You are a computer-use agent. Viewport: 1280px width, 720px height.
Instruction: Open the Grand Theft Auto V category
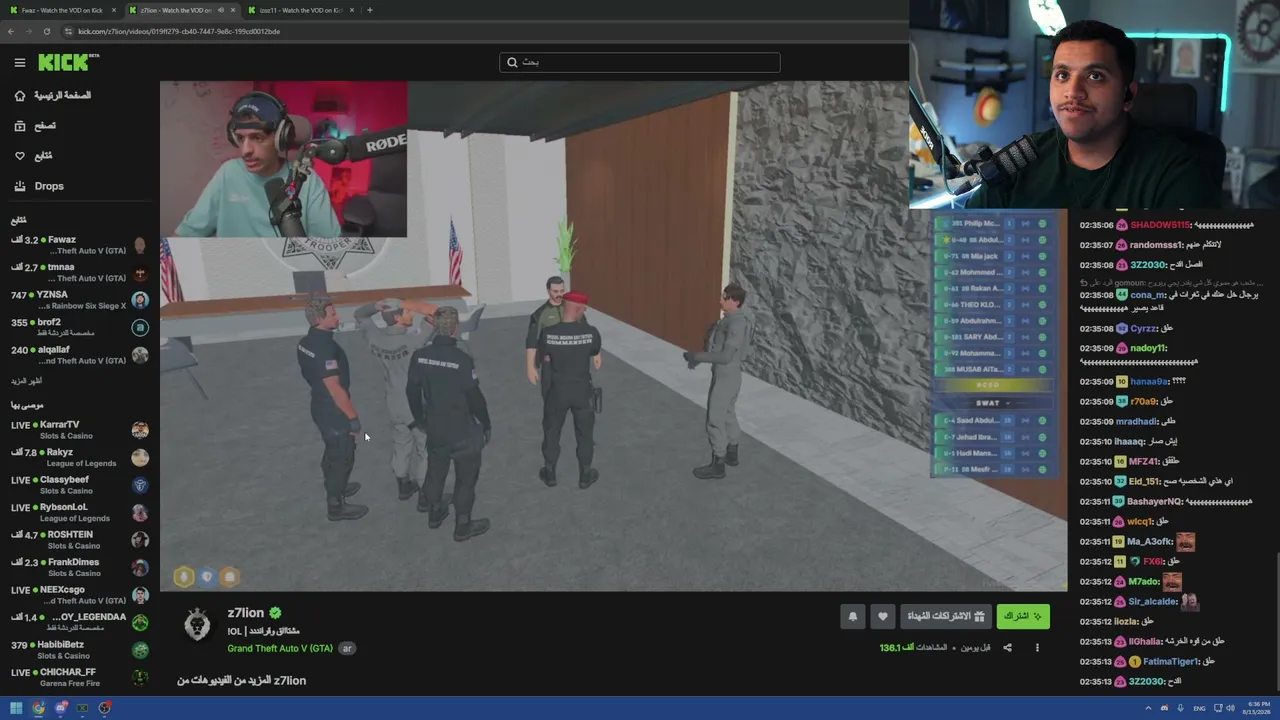pos(280,648)
